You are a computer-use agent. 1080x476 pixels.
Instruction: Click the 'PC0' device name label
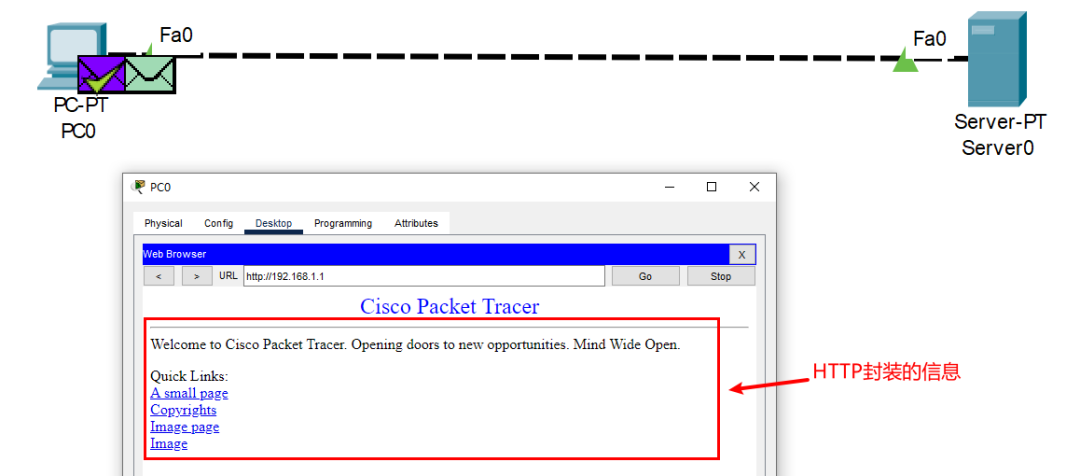coord(79,131)
